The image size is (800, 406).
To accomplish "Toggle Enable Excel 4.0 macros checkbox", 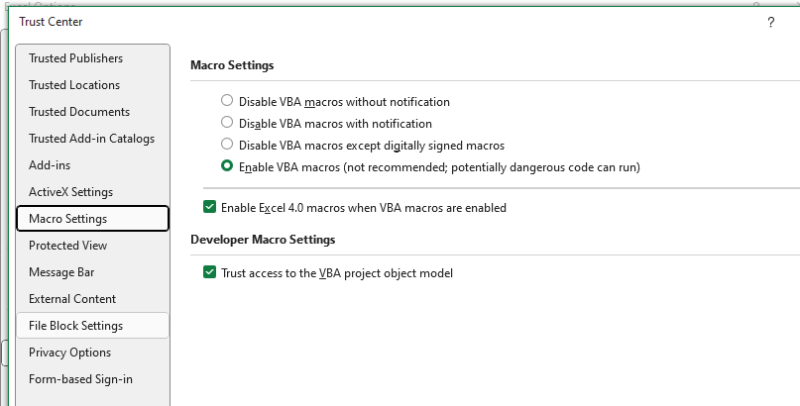I will tap(210, 208).
